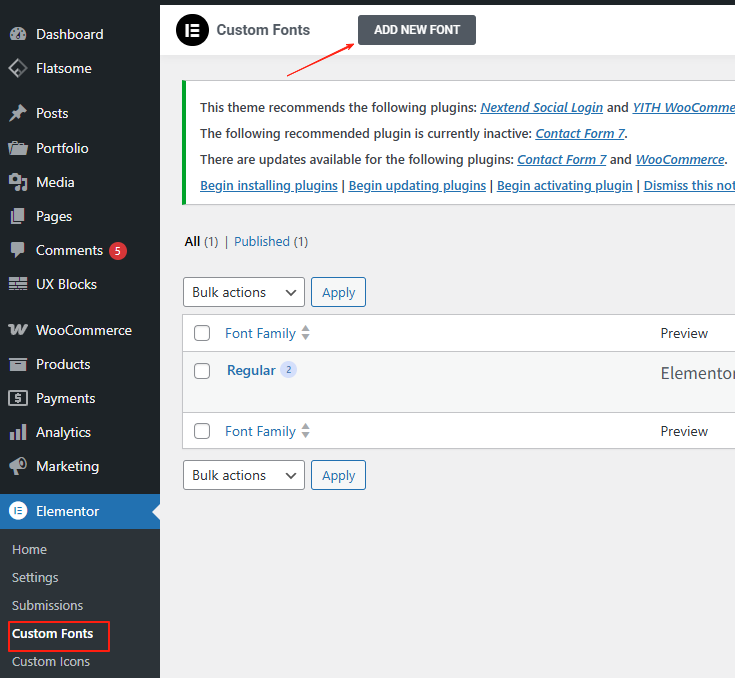735x678 pixels.
Task: Open the bottom Bulk actions dropdown
Action: tap(243, 475)
